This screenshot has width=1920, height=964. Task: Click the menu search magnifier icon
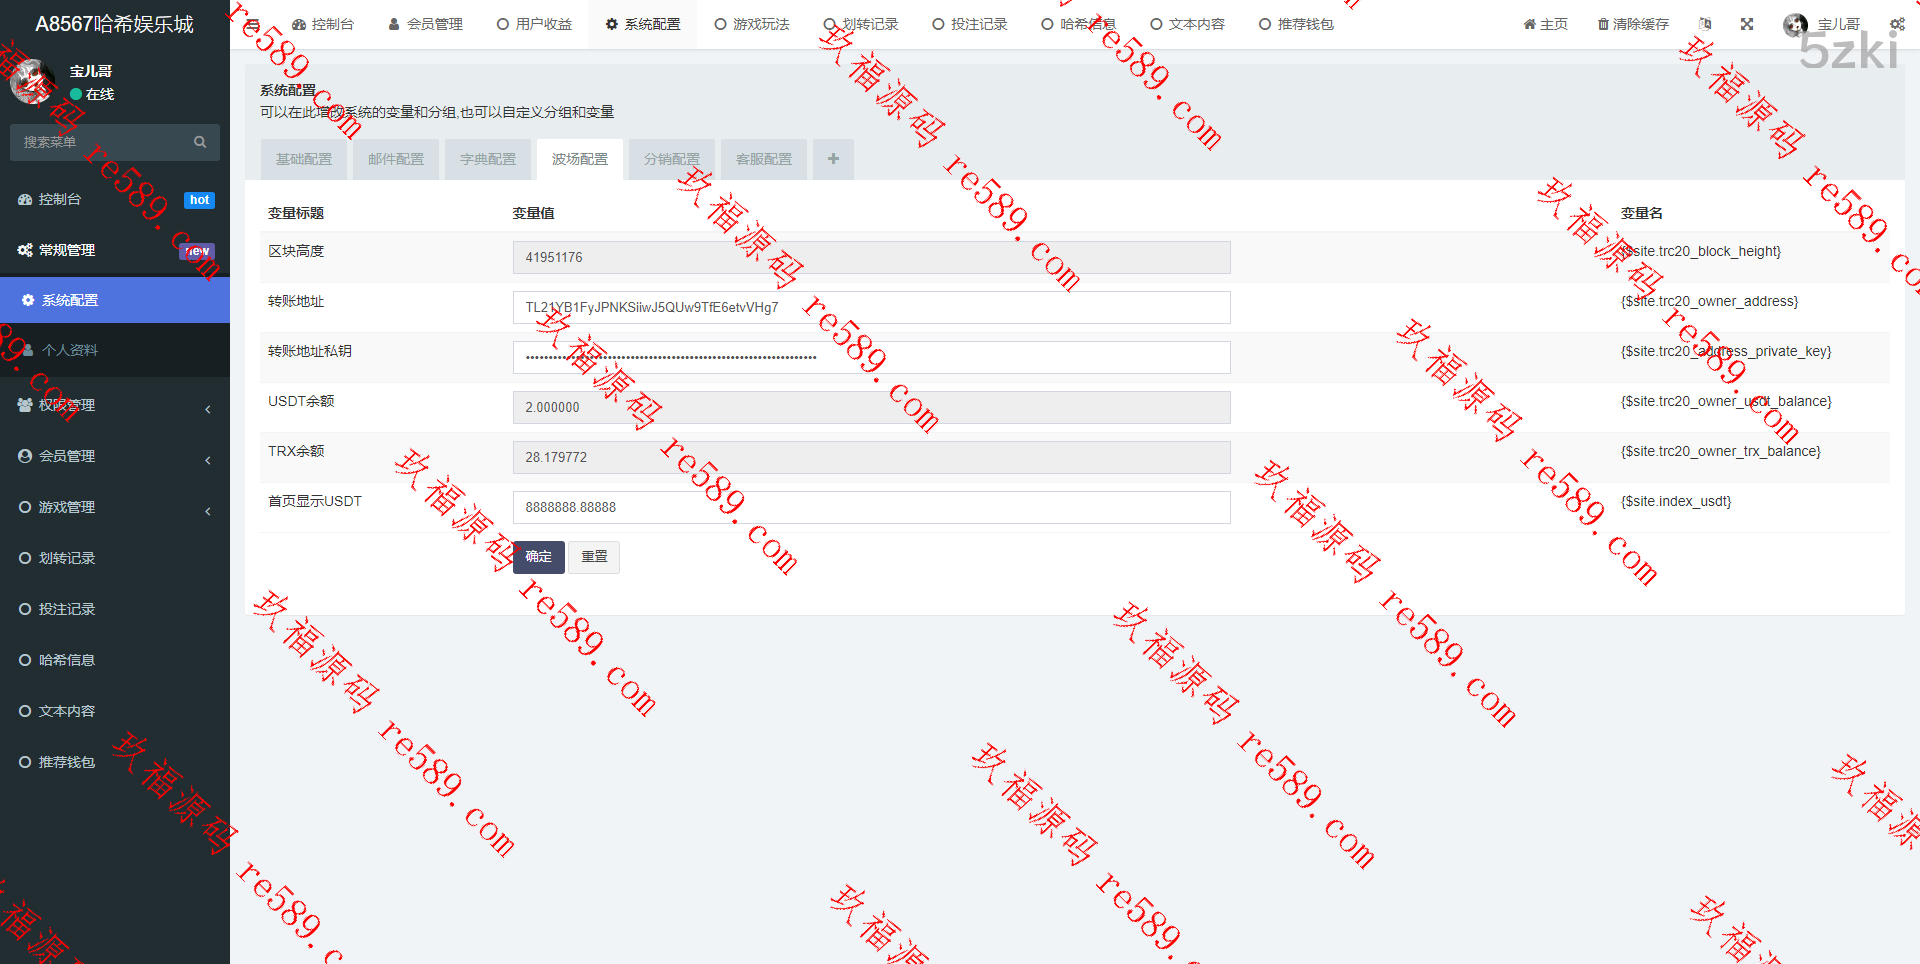click(x=200, y=142)
